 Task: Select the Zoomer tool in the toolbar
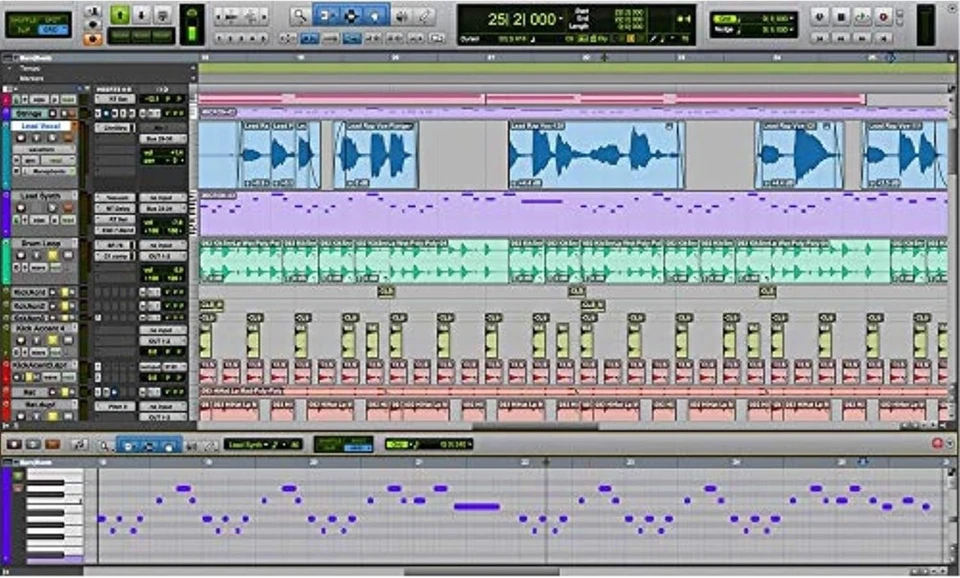(299, 15)
